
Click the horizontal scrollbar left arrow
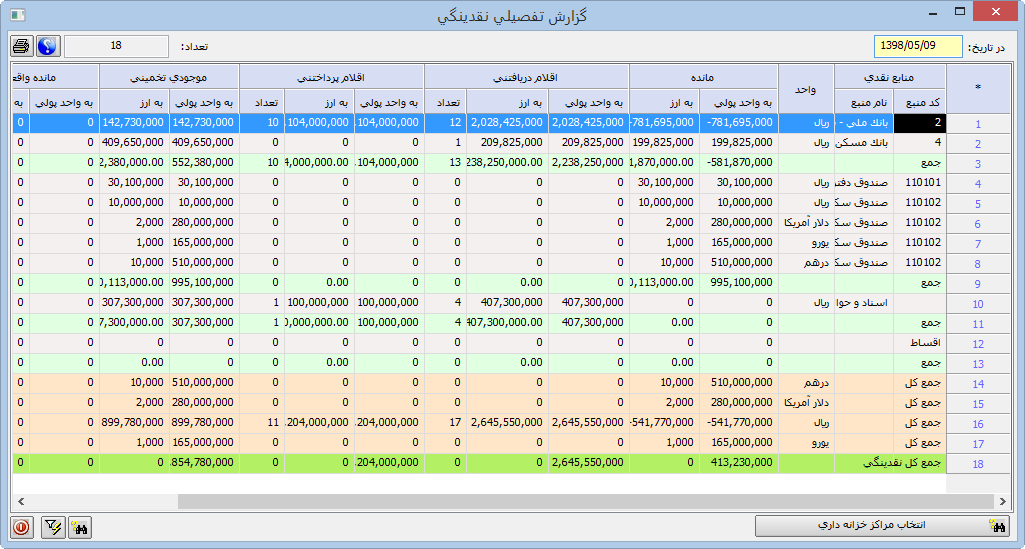19,501
